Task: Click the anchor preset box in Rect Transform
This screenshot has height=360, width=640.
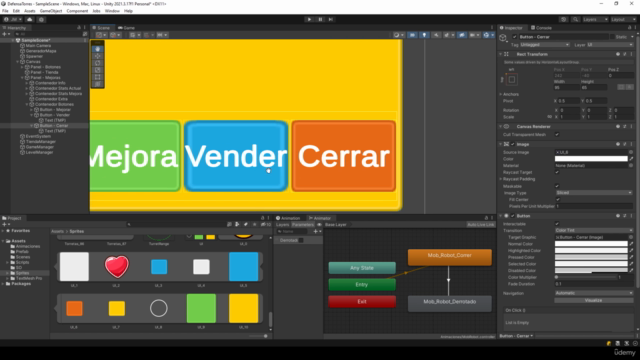Action: tap(512, 79)
